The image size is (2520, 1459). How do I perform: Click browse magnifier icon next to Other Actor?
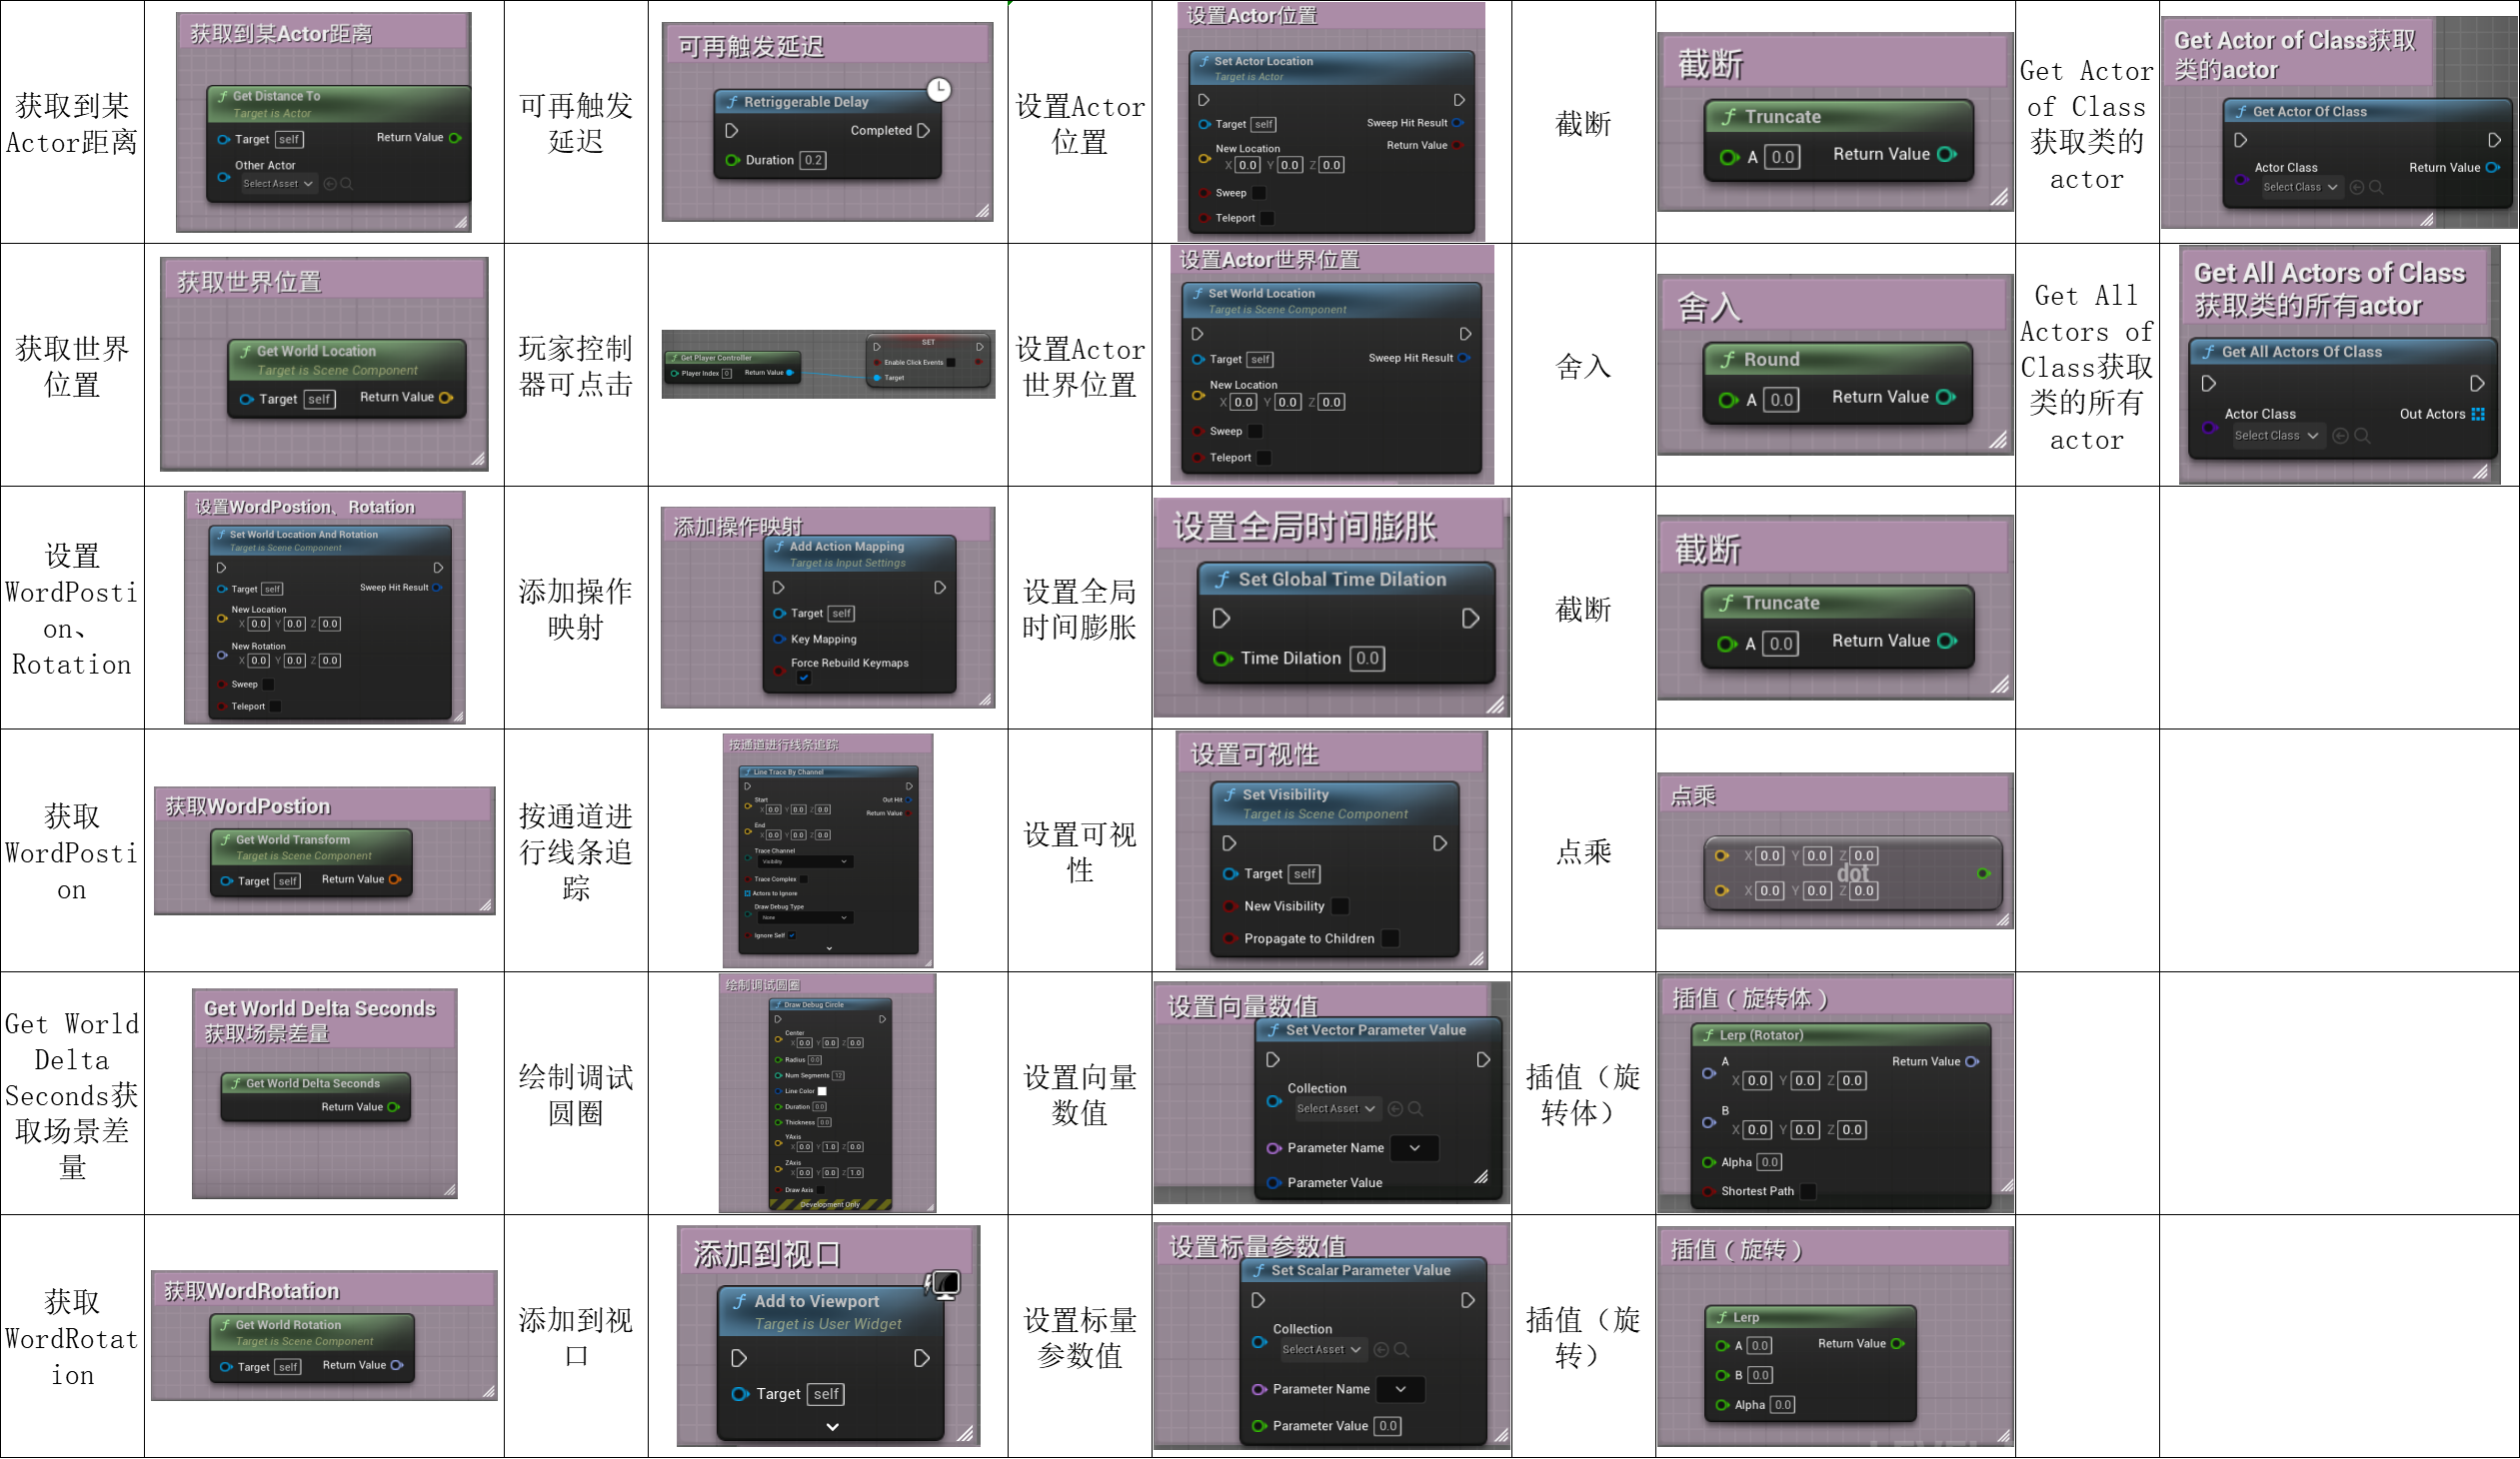coord(347,184)
